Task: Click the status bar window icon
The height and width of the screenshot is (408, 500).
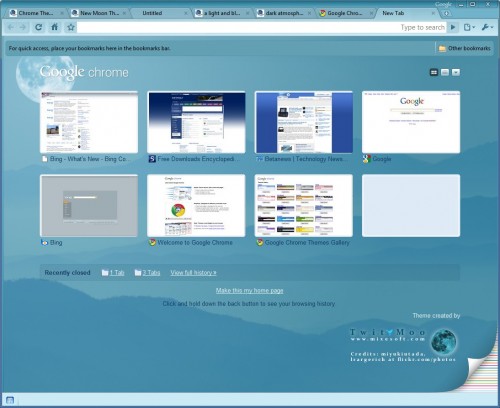Action: [10, 400]
